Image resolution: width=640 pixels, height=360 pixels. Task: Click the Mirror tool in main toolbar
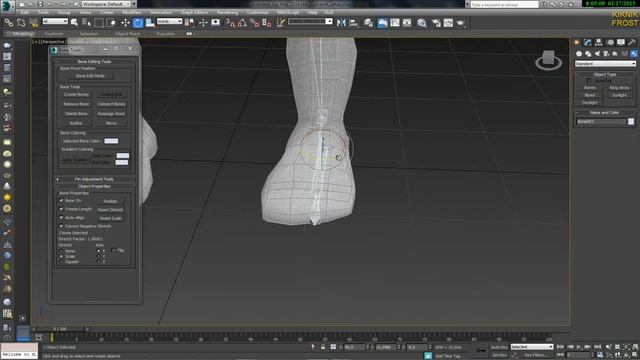(341, 23)
